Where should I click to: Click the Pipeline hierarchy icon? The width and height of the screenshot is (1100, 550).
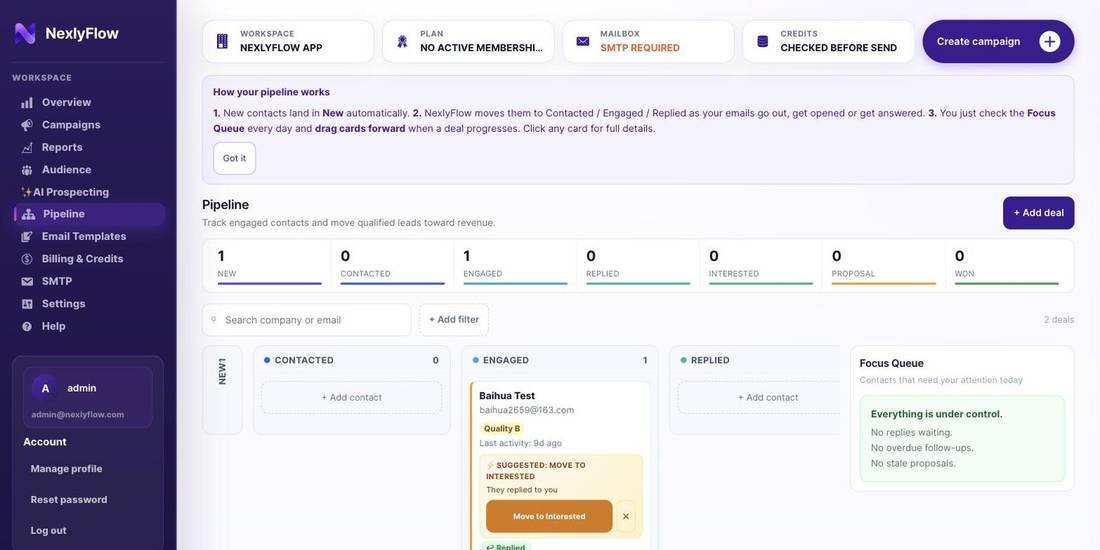click(x=28, y=214)
